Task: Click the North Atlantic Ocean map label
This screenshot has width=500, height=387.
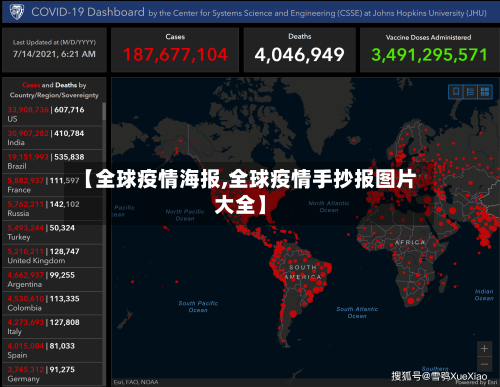Action: [x=329, y=207]
